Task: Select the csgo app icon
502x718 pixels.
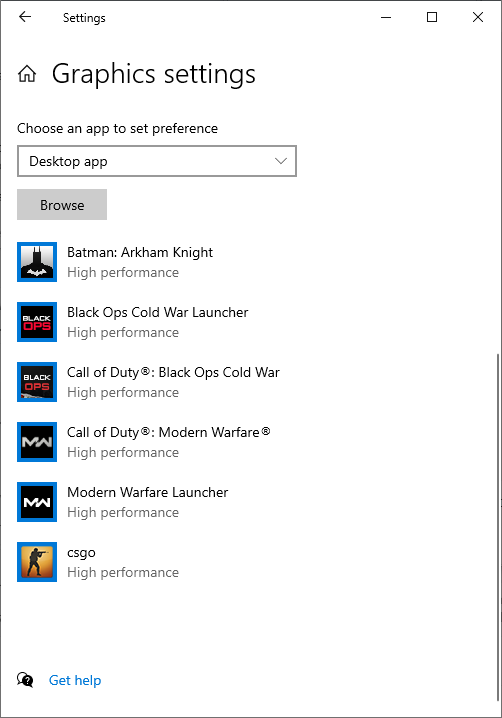Action: pos(37,562)
